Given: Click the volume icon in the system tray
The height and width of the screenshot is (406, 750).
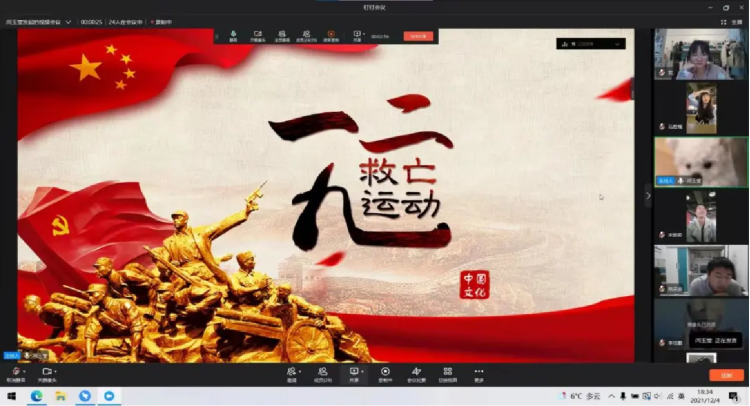Looking at the screenshot, I should click(658, 396).
